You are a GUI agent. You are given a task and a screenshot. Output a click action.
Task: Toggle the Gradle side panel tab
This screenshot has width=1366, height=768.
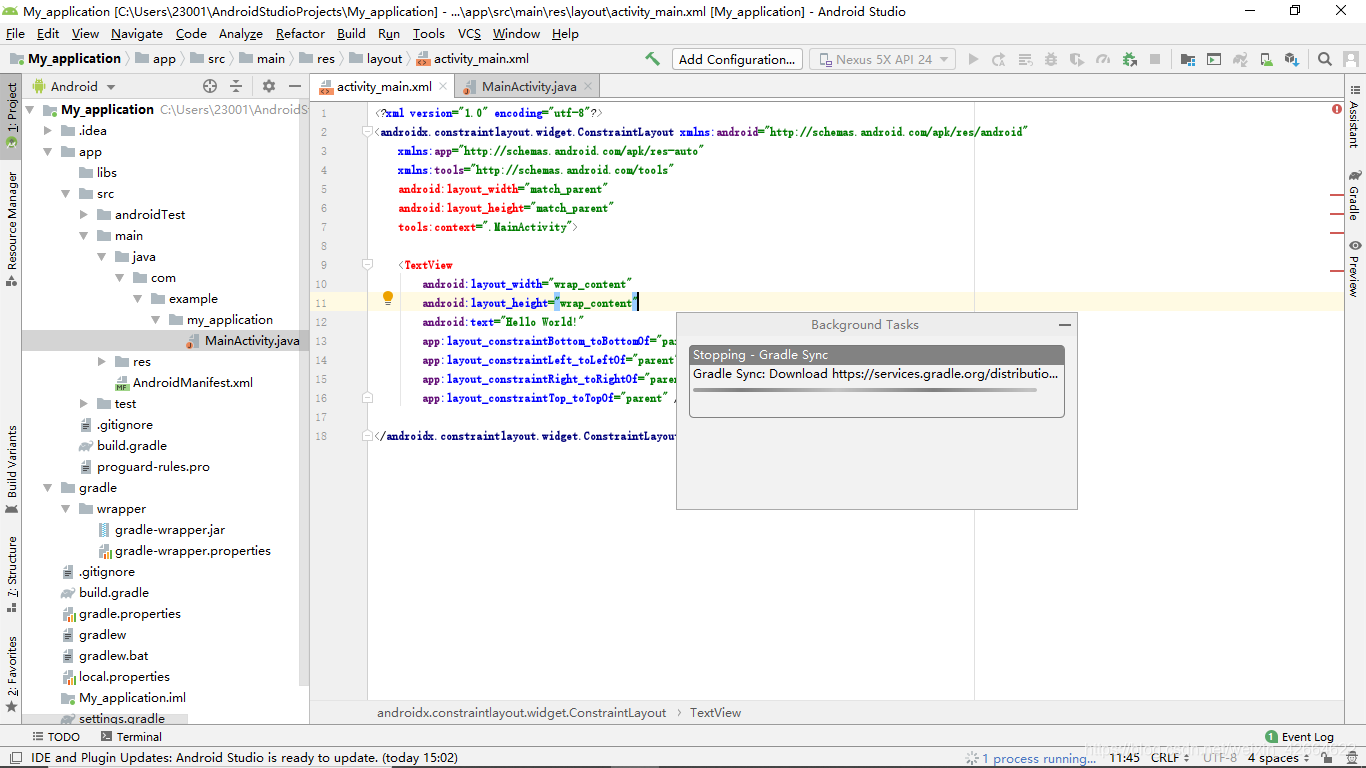(x=1354, y=195)
